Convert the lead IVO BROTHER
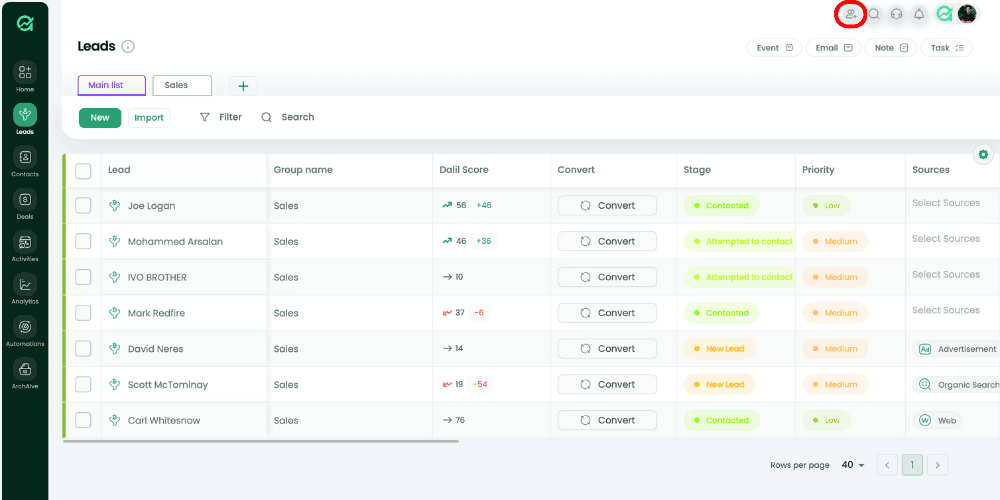 [607, 277]
